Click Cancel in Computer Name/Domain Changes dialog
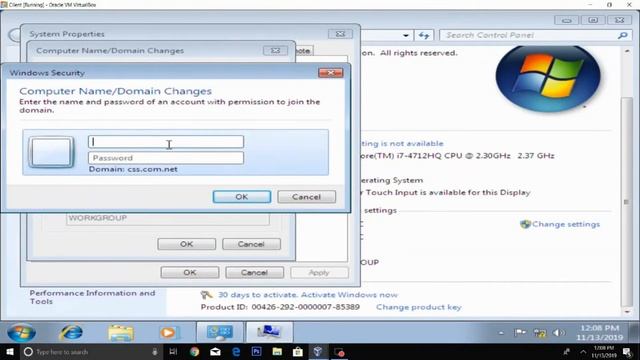Image resolution: width=640 pixels, height=360 pixels. [251, 244]
